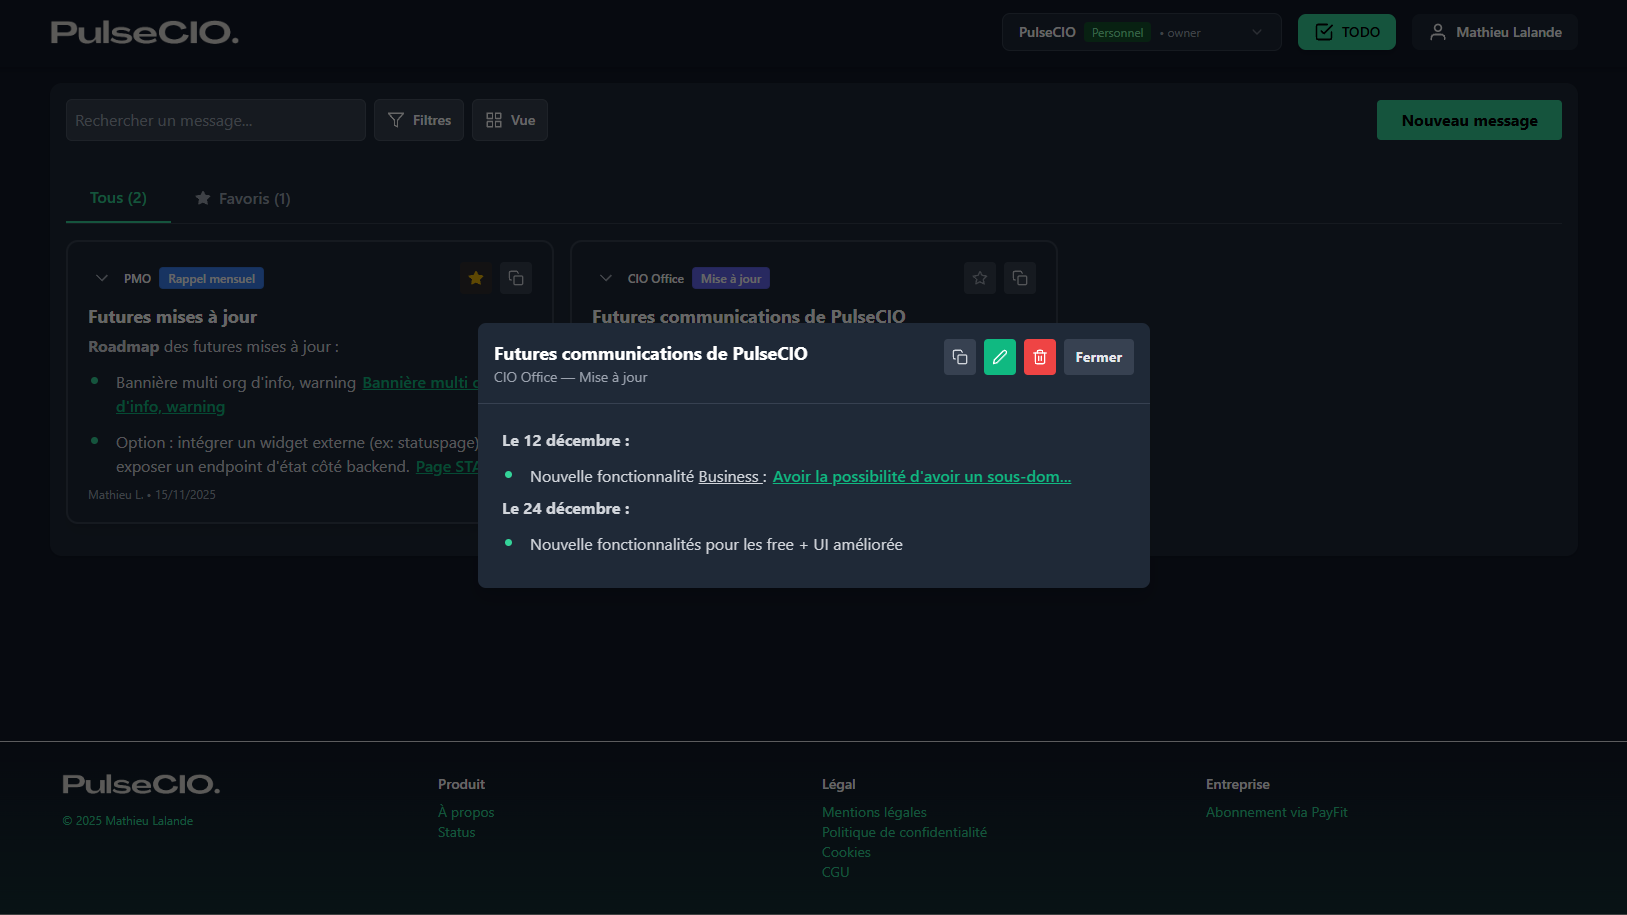Click the green pencil edit icon
The image size is (1627, 915).
[999, 357]
